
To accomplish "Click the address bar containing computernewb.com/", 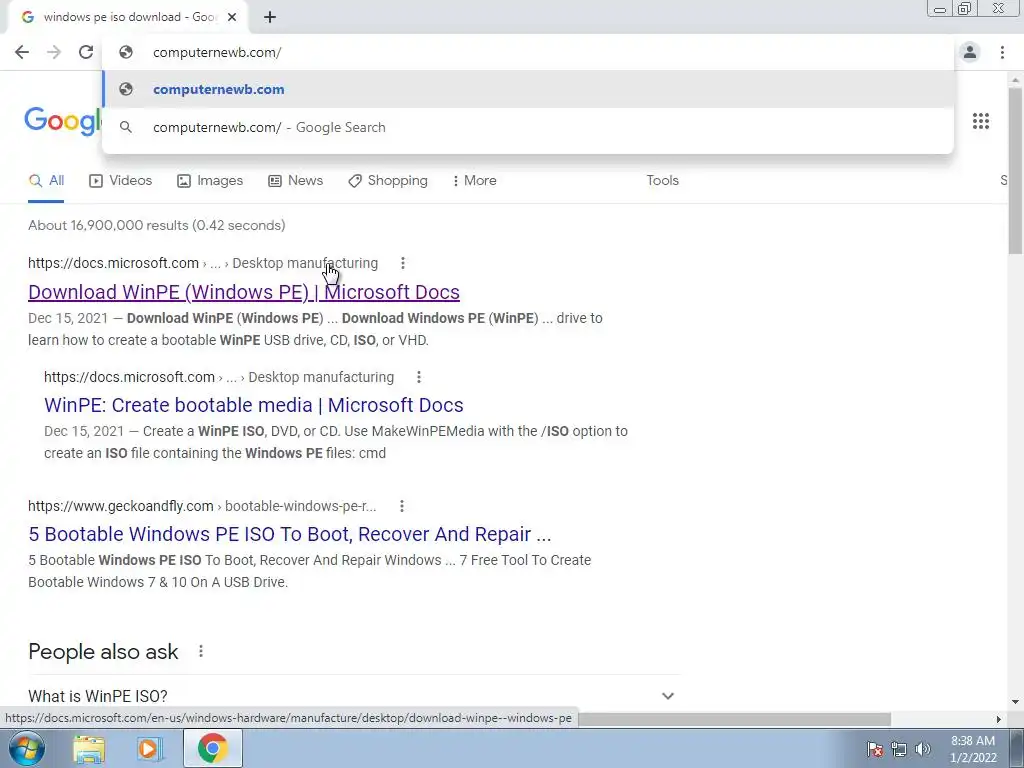I will 528,52.
